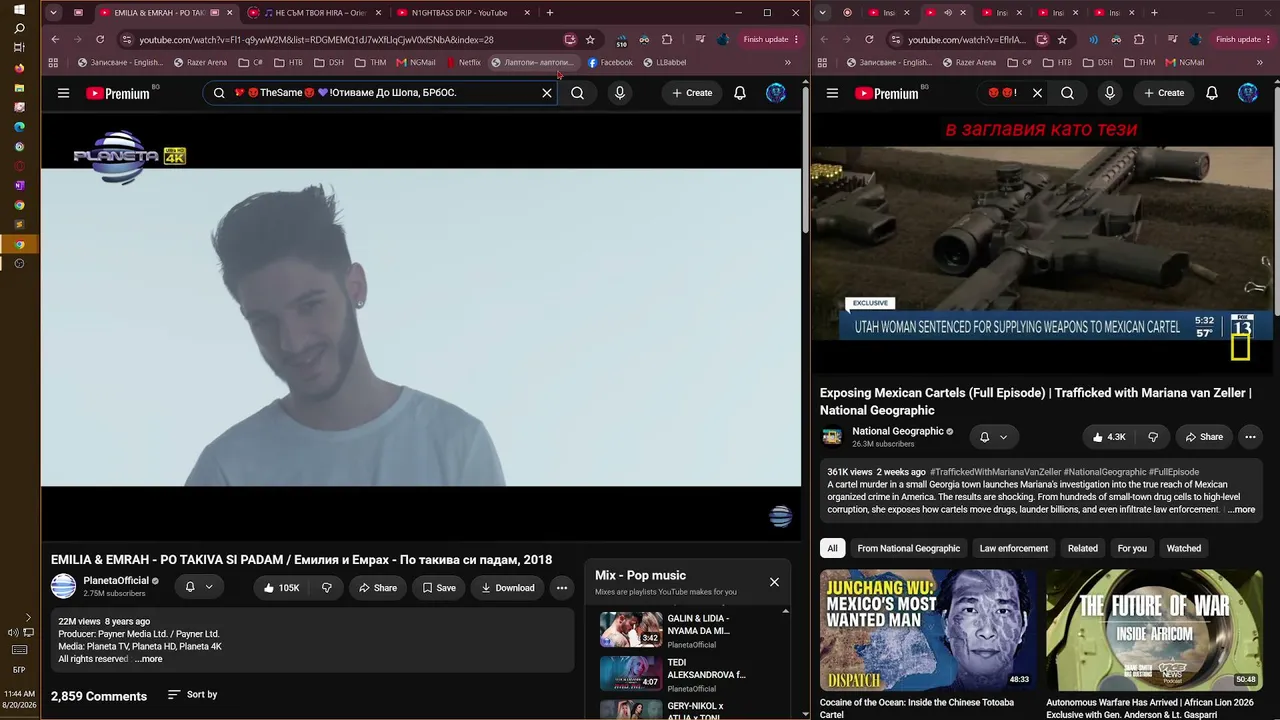Open the NGMail bookmark in left browser

pos(416,62)
